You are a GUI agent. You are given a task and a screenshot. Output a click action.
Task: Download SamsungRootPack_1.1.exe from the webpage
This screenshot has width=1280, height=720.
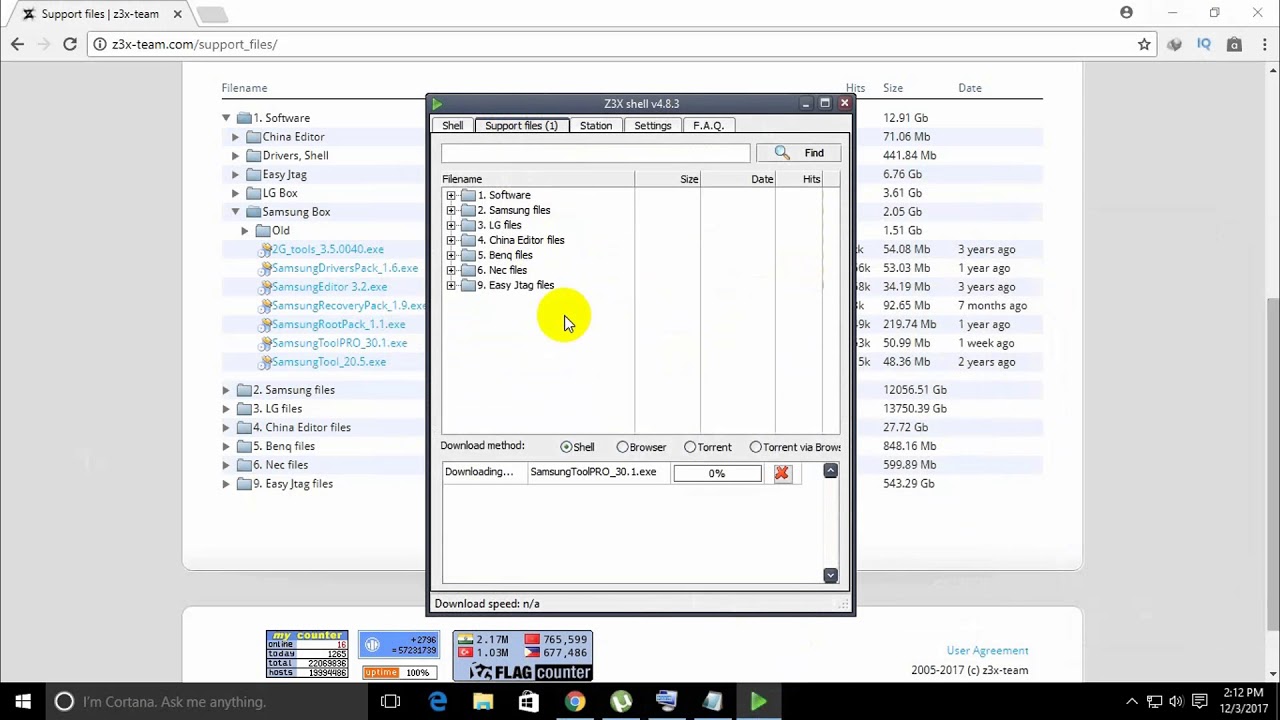(x=338, y=324)
